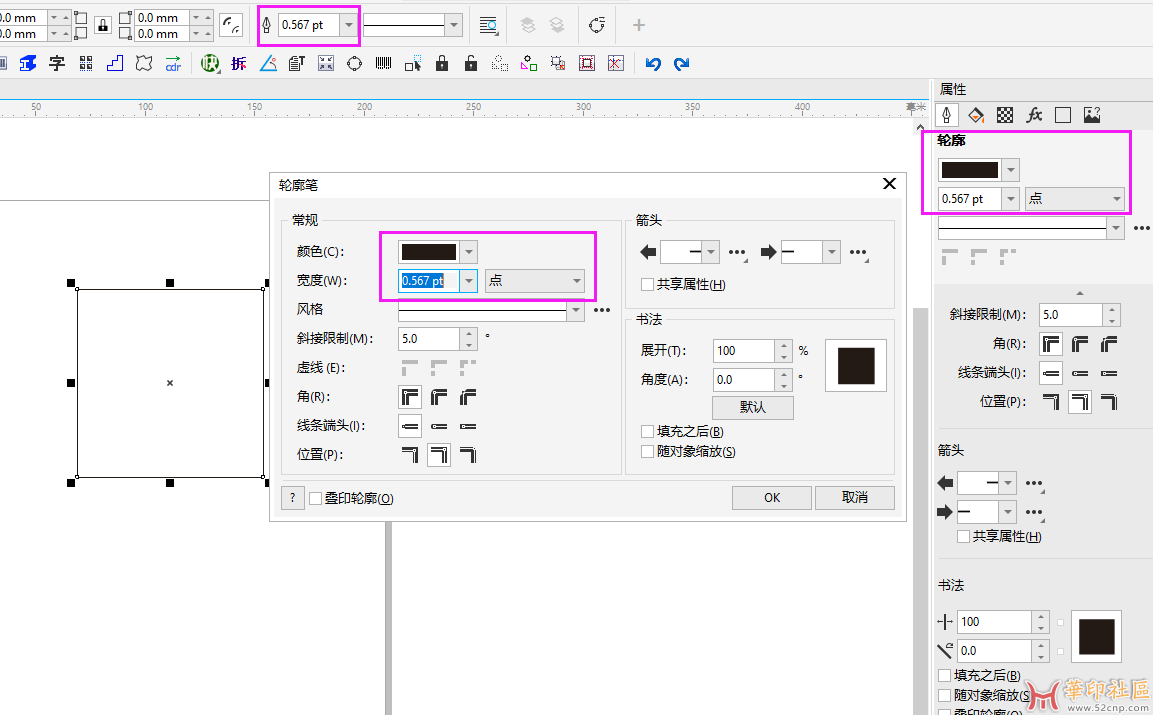Select beveled corner in Outline Pen dialog
Image resolution: width=1153 pixels, height=715 pixels.
coord(468,397)
